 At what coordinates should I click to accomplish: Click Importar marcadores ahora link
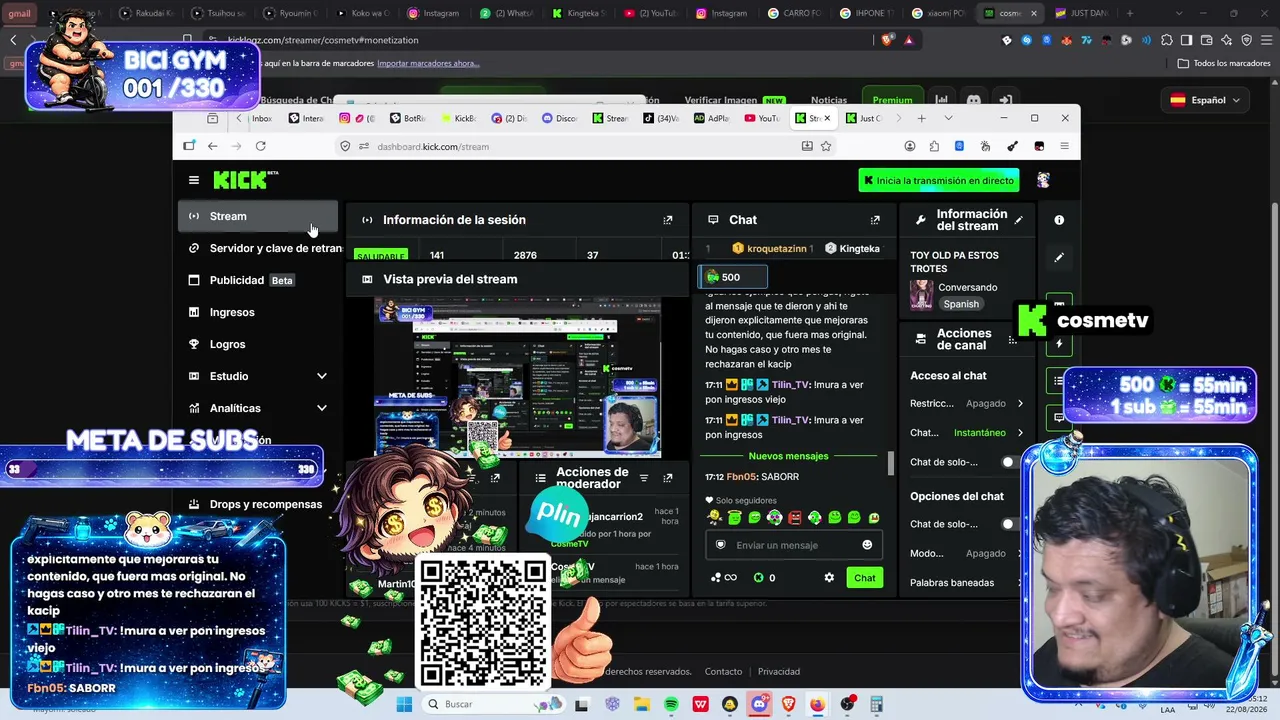[x=428, y=63]
